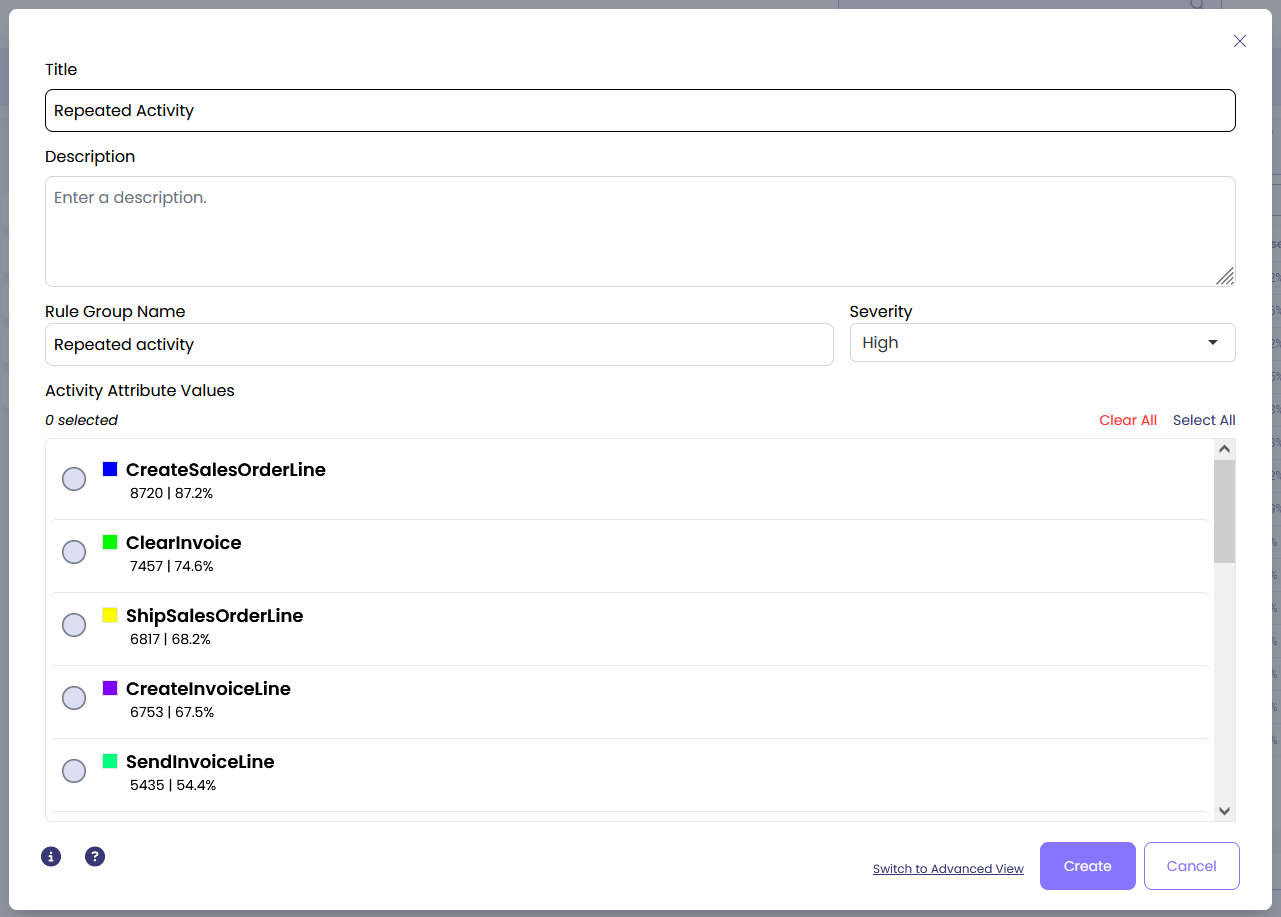Click the blue CreateSalesOrderLine color swatch
Image resolution: width=1281 pixels, height=917 pixels.
click(110, 469)
